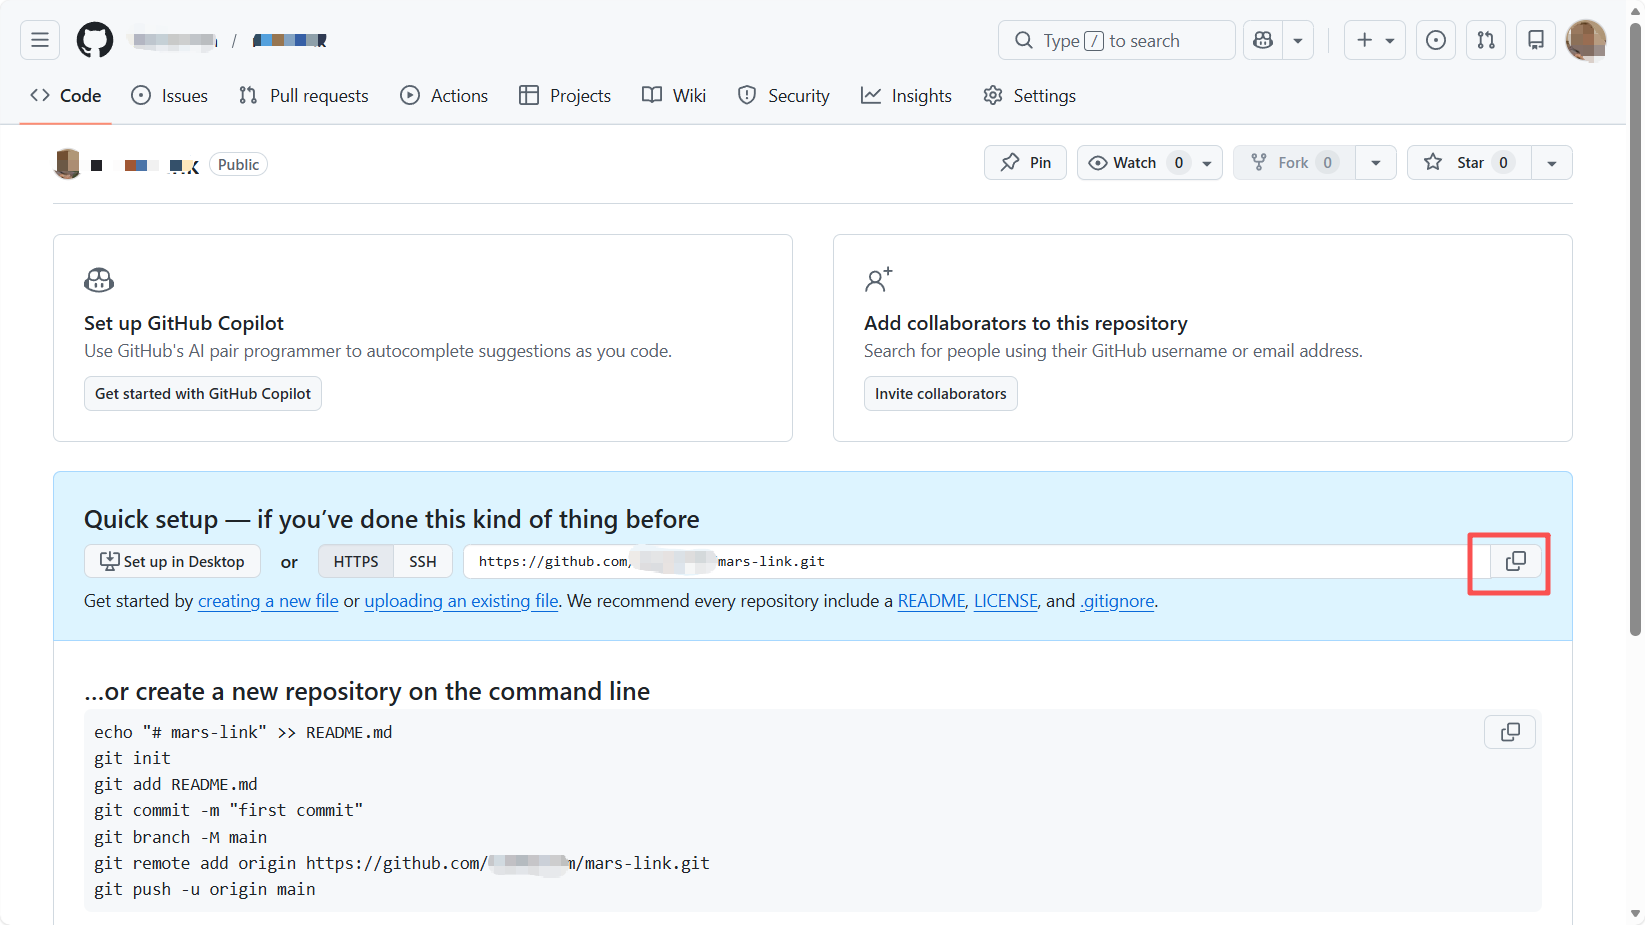Click Invite collaborators button
The image size is (1645, 925).
pos(940,394)
